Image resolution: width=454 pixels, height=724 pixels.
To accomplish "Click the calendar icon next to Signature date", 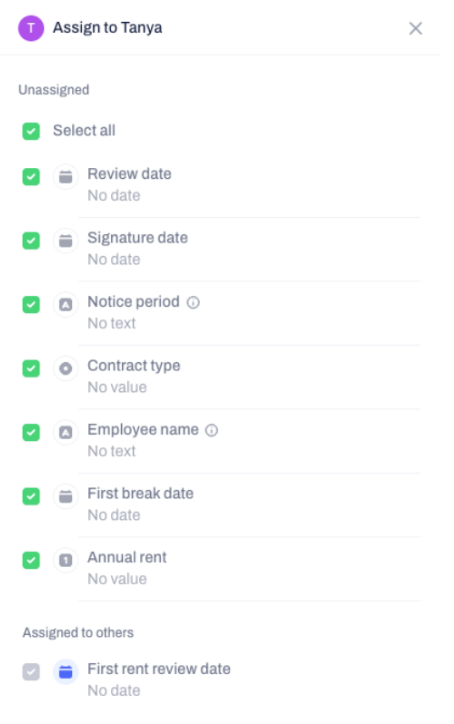I will [x=66, y=241].
